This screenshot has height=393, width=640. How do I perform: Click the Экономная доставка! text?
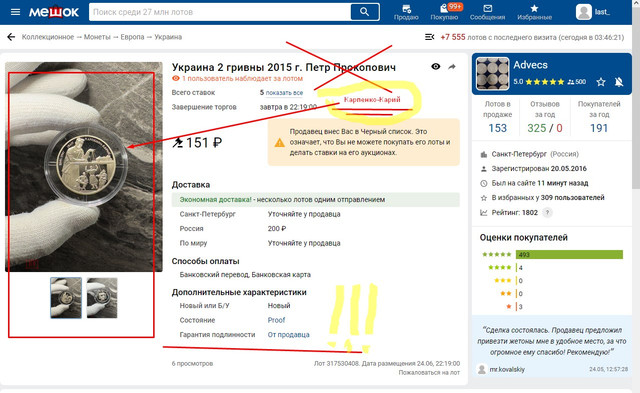click(216, 200)
